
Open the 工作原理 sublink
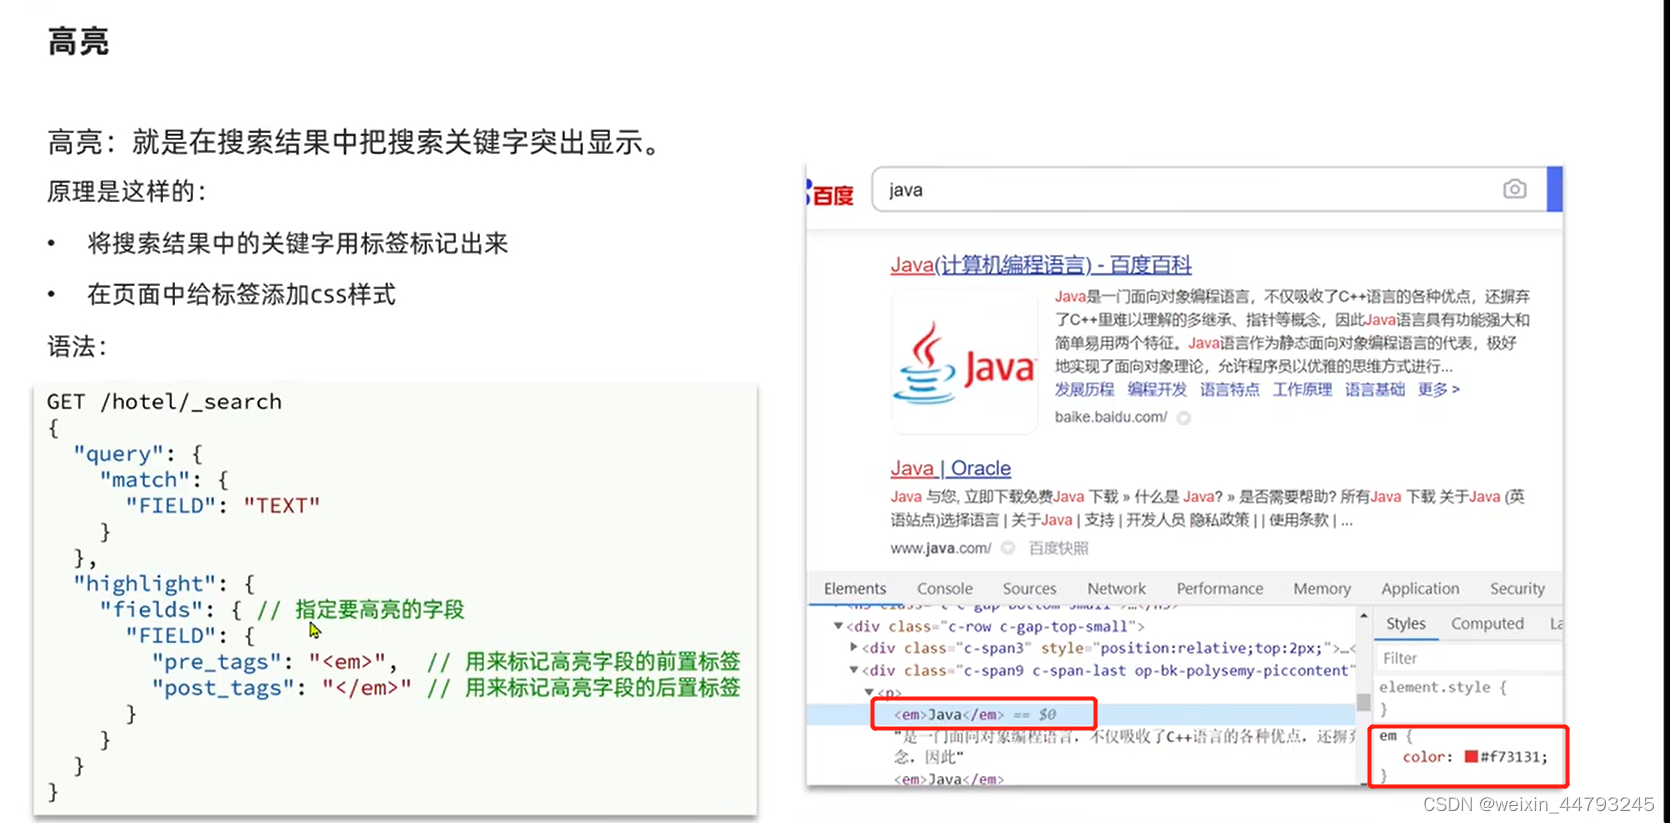pos(1302,390)
